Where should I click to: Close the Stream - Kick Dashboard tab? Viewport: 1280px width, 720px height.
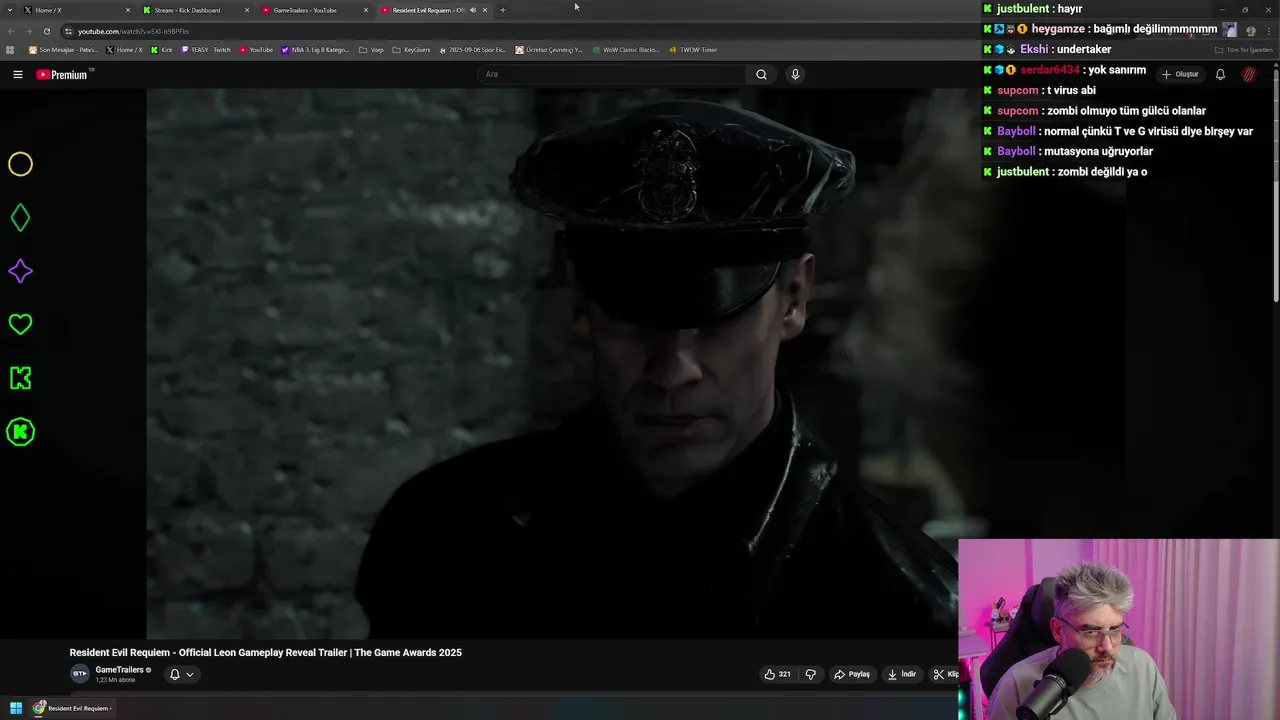[x=247, y=10]
